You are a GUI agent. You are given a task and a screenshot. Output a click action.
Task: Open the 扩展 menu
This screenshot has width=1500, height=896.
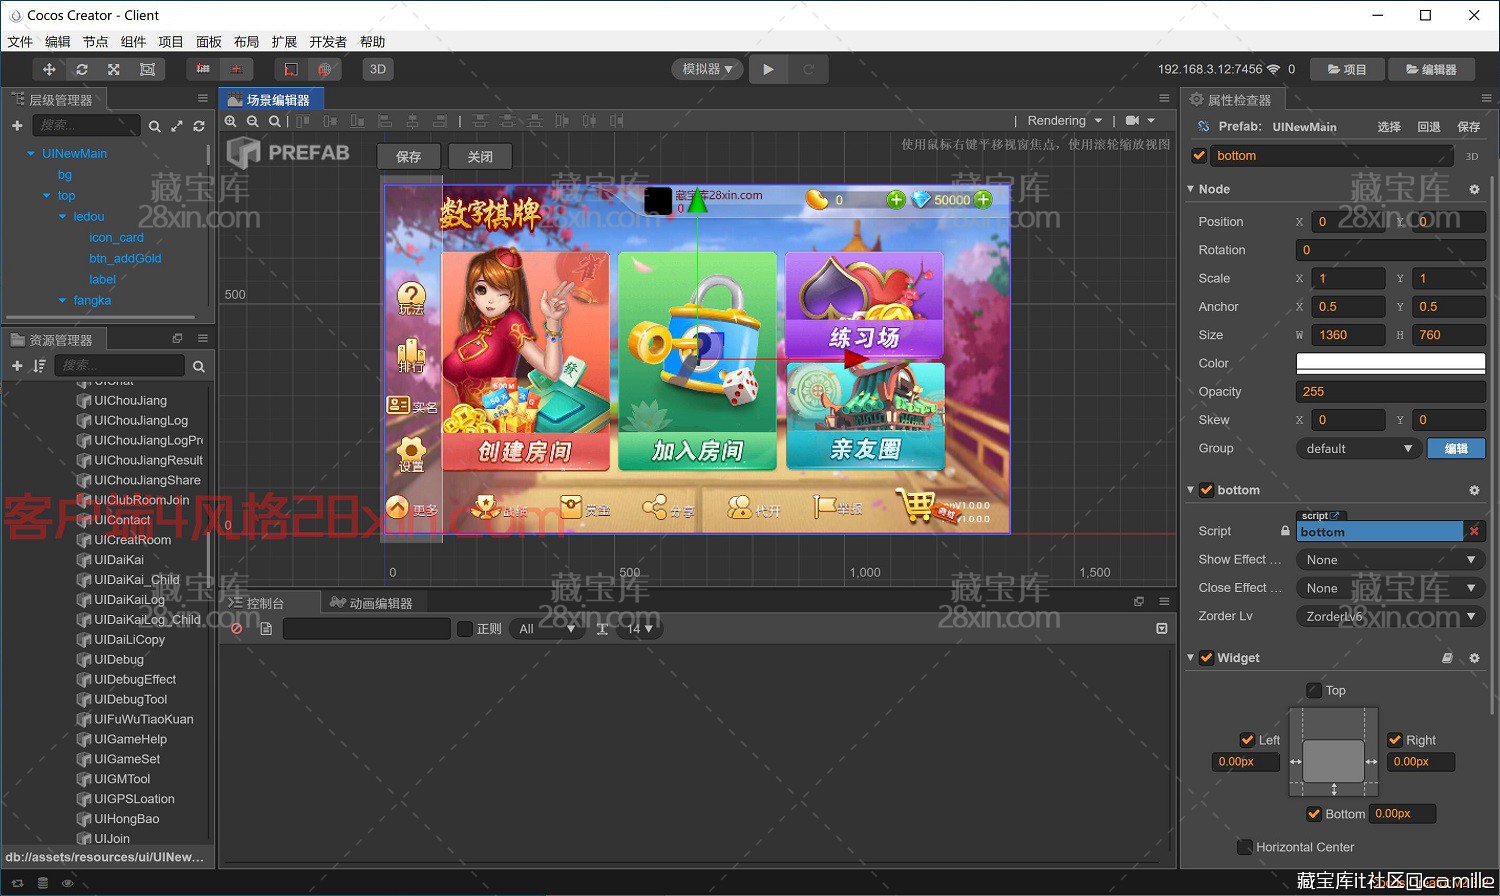[x=284, y=41]
